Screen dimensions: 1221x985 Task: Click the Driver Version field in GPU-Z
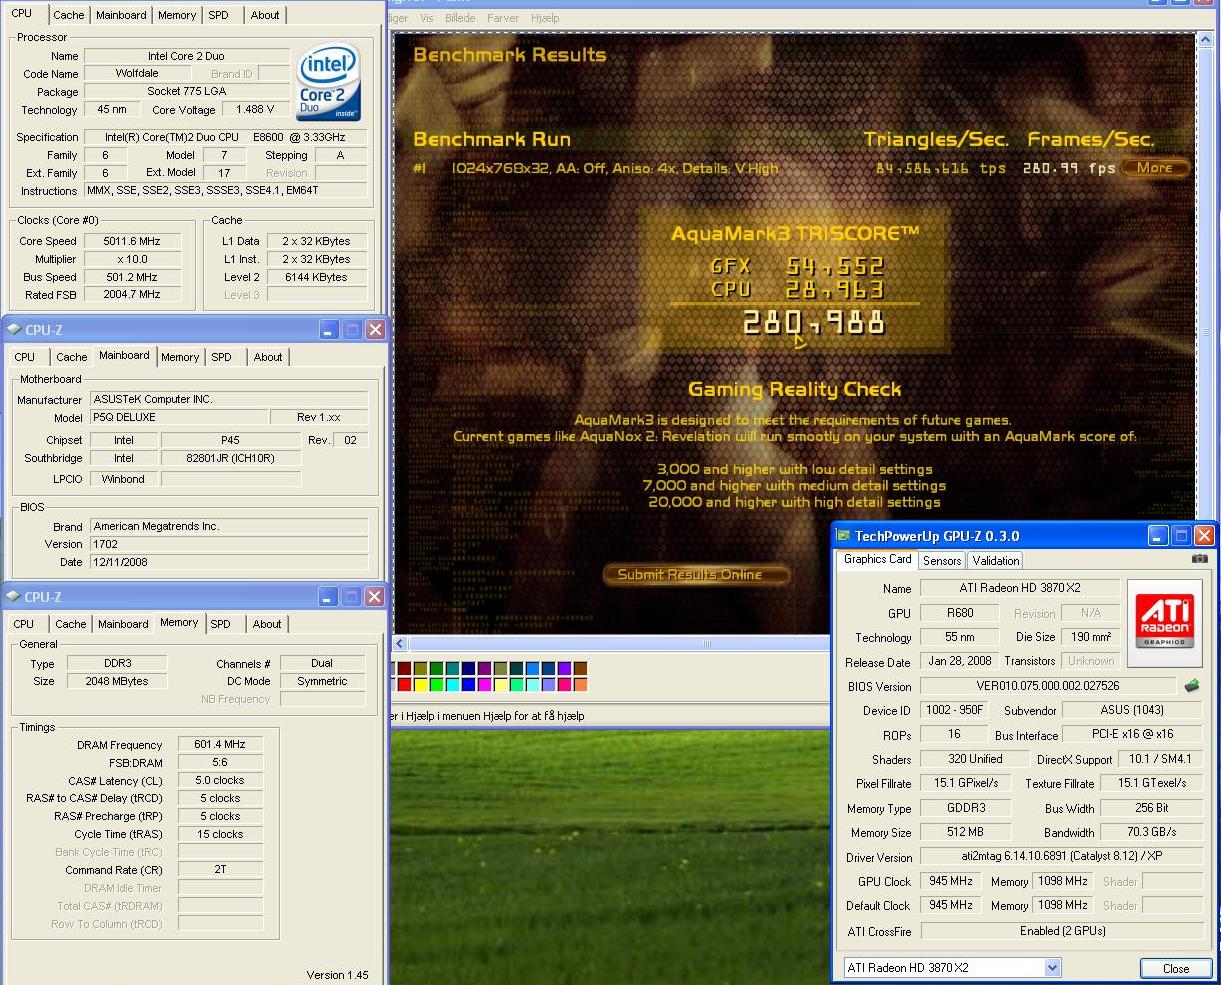[1062, 856]
